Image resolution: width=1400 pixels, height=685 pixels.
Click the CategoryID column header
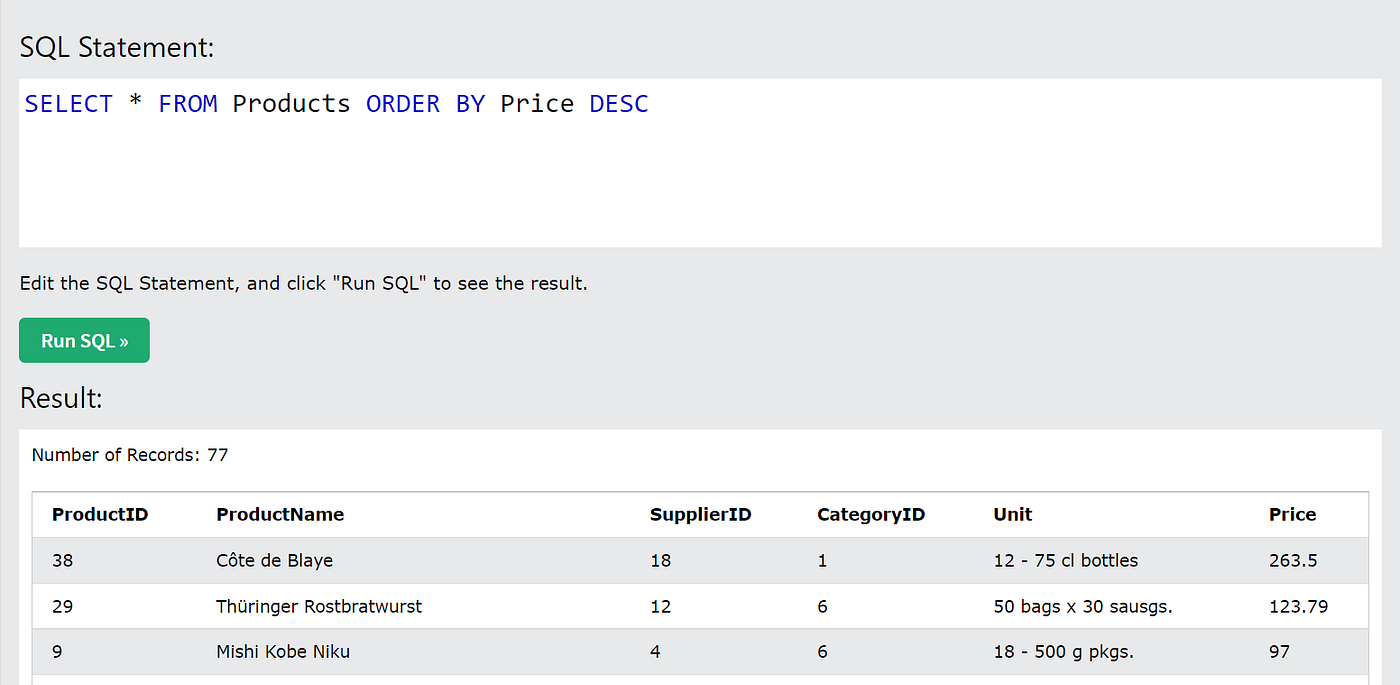[870, 514]
